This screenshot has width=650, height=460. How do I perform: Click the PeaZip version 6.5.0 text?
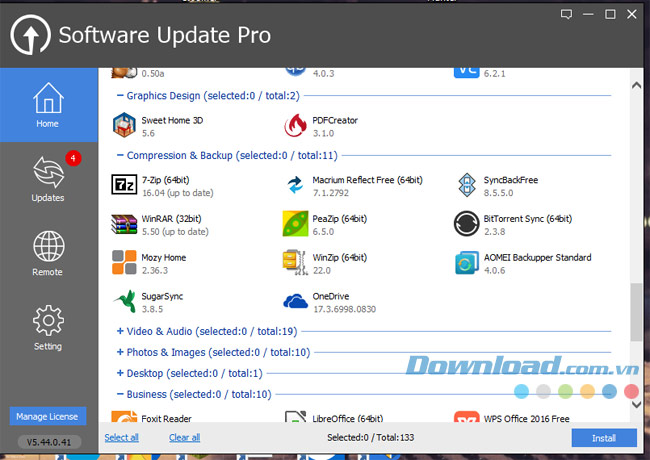[x=323, y=232]
